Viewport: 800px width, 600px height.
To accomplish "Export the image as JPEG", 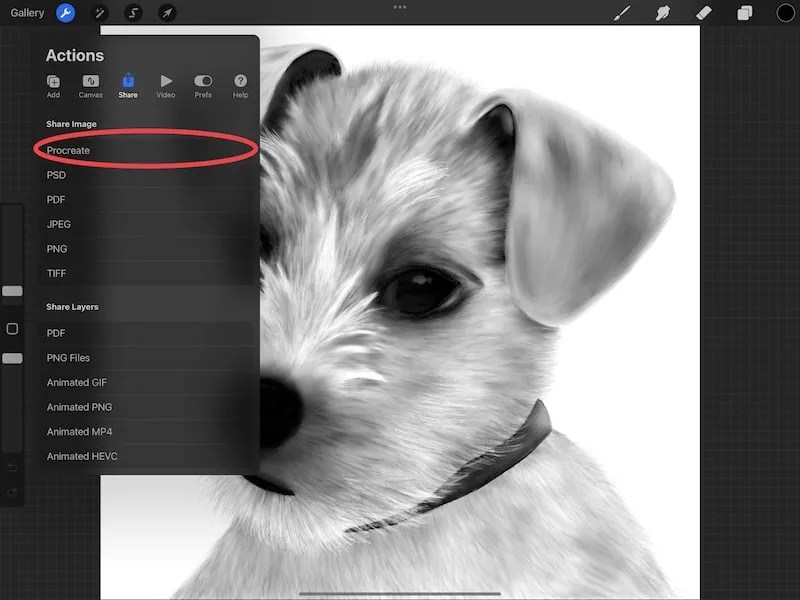I will [58, 223].
